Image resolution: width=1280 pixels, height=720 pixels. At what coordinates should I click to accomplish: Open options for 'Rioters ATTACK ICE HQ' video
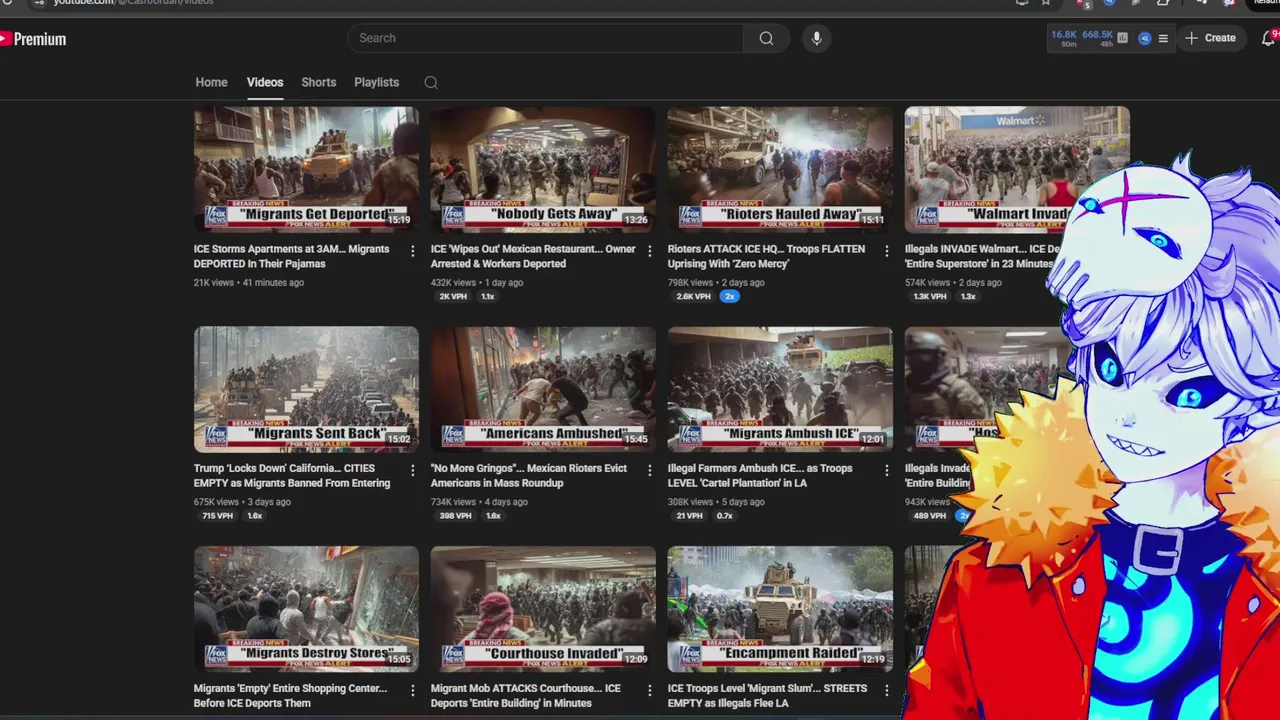pos(886,251)
